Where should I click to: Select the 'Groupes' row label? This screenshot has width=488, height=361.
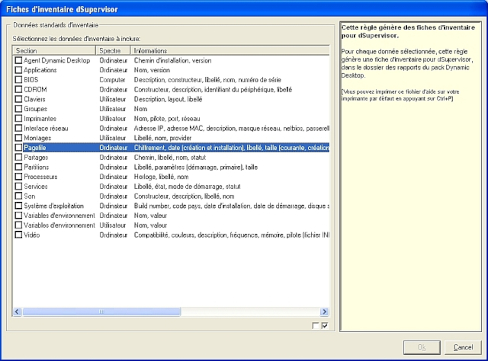(x=35, y=109)
